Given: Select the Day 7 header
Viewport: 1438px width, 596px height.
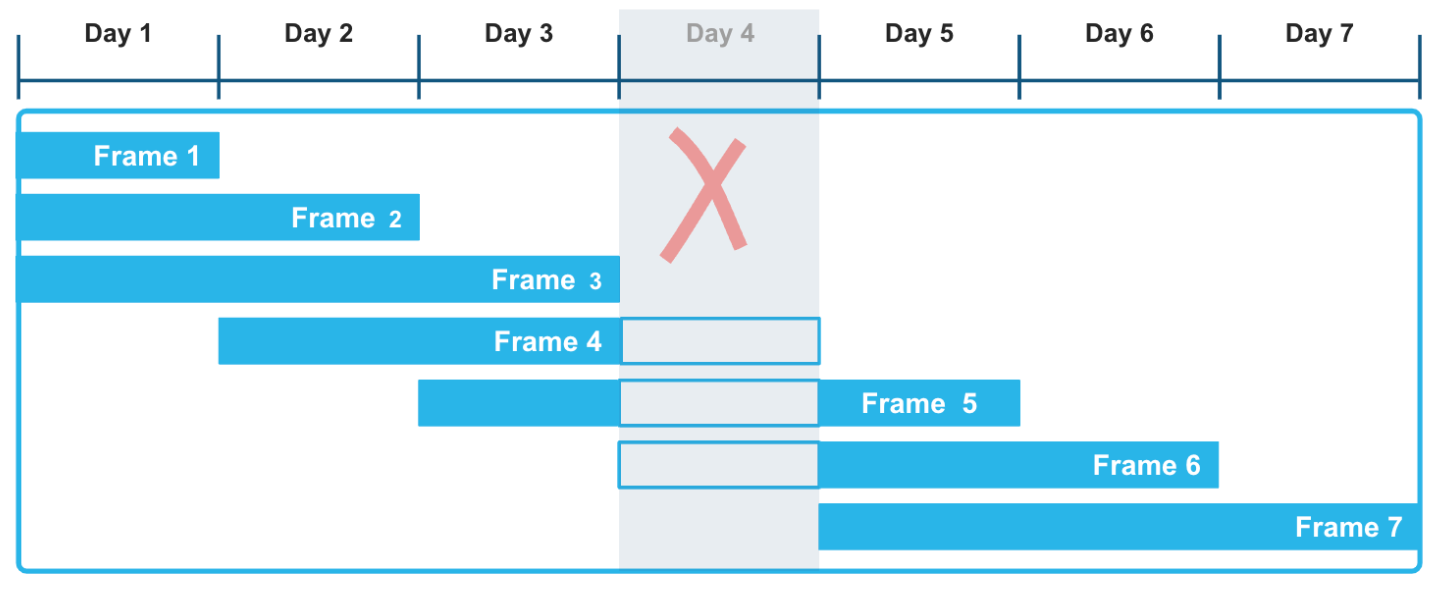Looking at the screenshot, I should pyautogui.click(x=1319, y=34).
